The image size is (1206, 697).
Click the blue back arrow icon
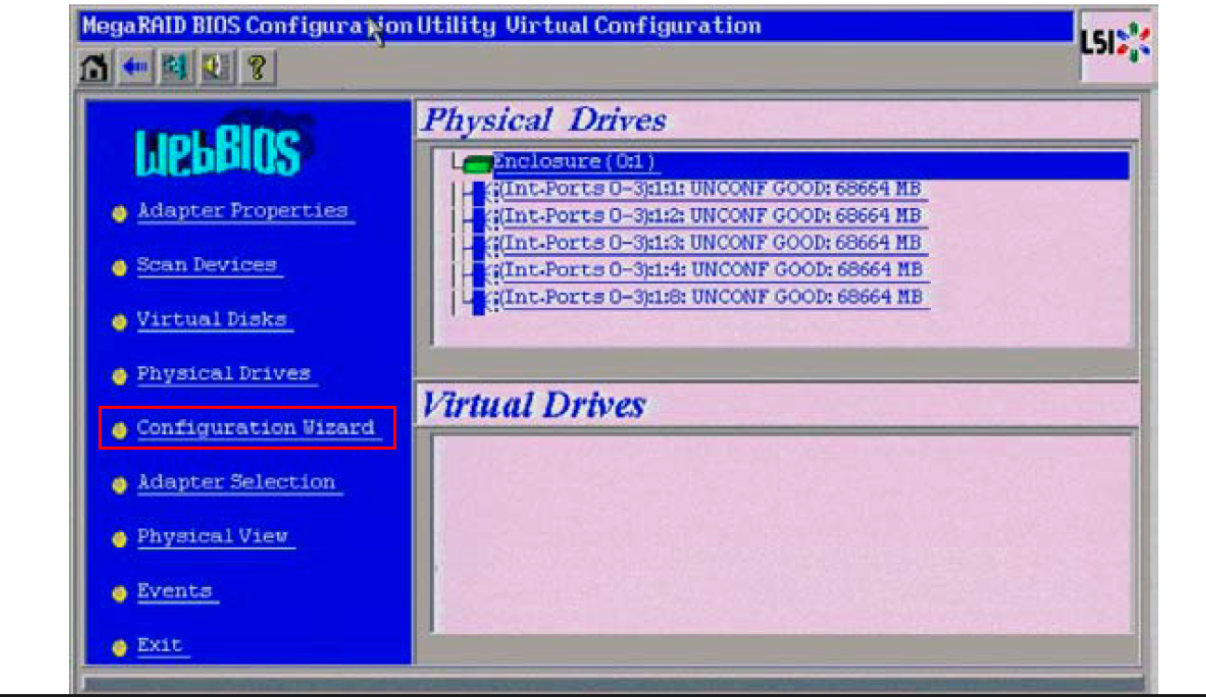(133, 68)
